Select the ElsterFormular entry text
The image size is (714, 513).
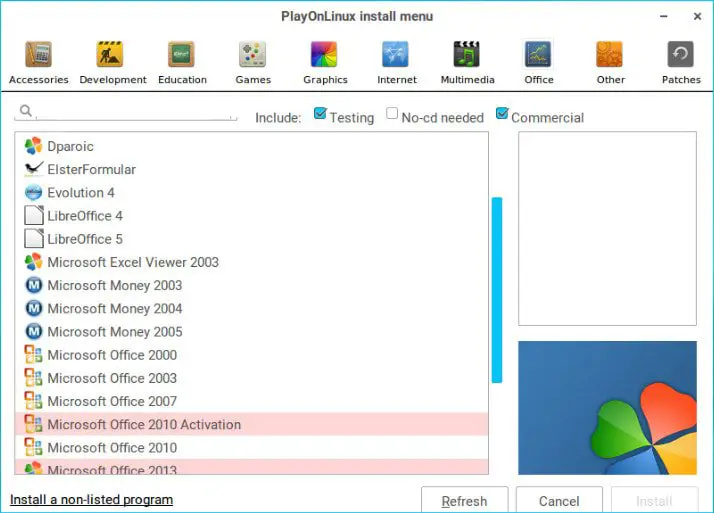coord(92,169)
